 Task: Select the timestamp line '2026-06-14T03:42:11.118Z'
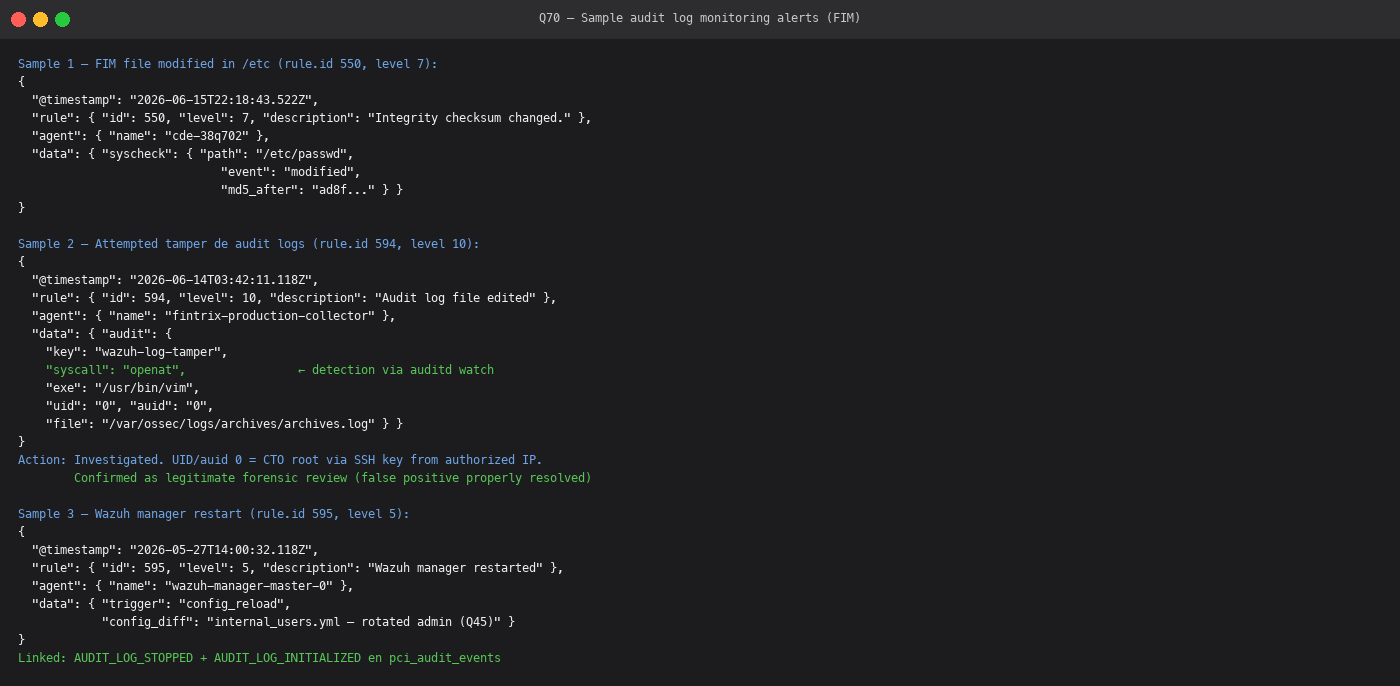pyautogui.click(x=175, y=280)
